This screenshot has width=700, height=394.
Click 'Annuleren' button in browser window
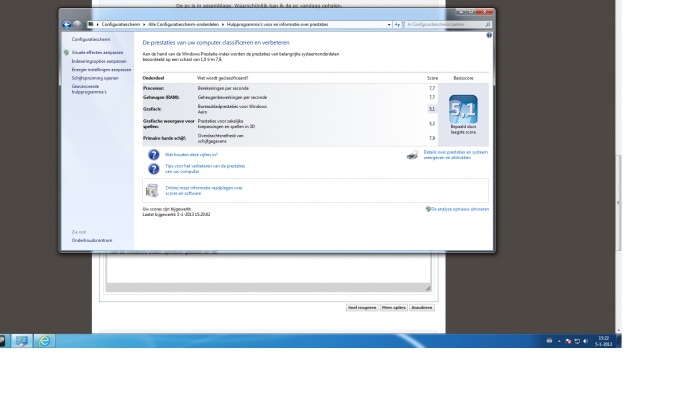(x=422, y=307)
